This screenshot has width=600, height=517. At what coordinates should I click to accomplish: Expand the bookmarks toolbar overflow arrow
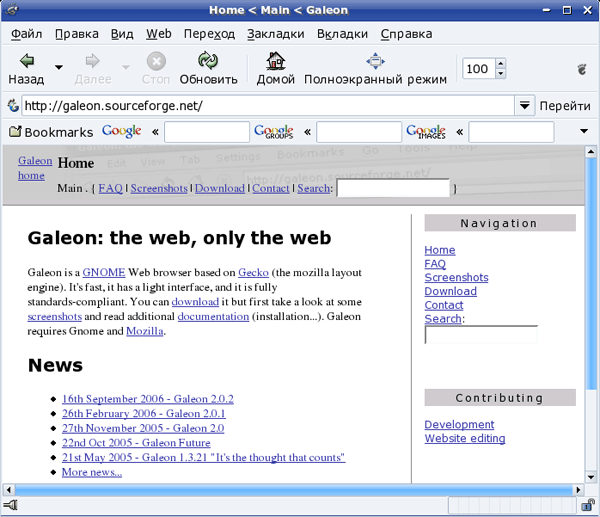click(x=584, y=131)
